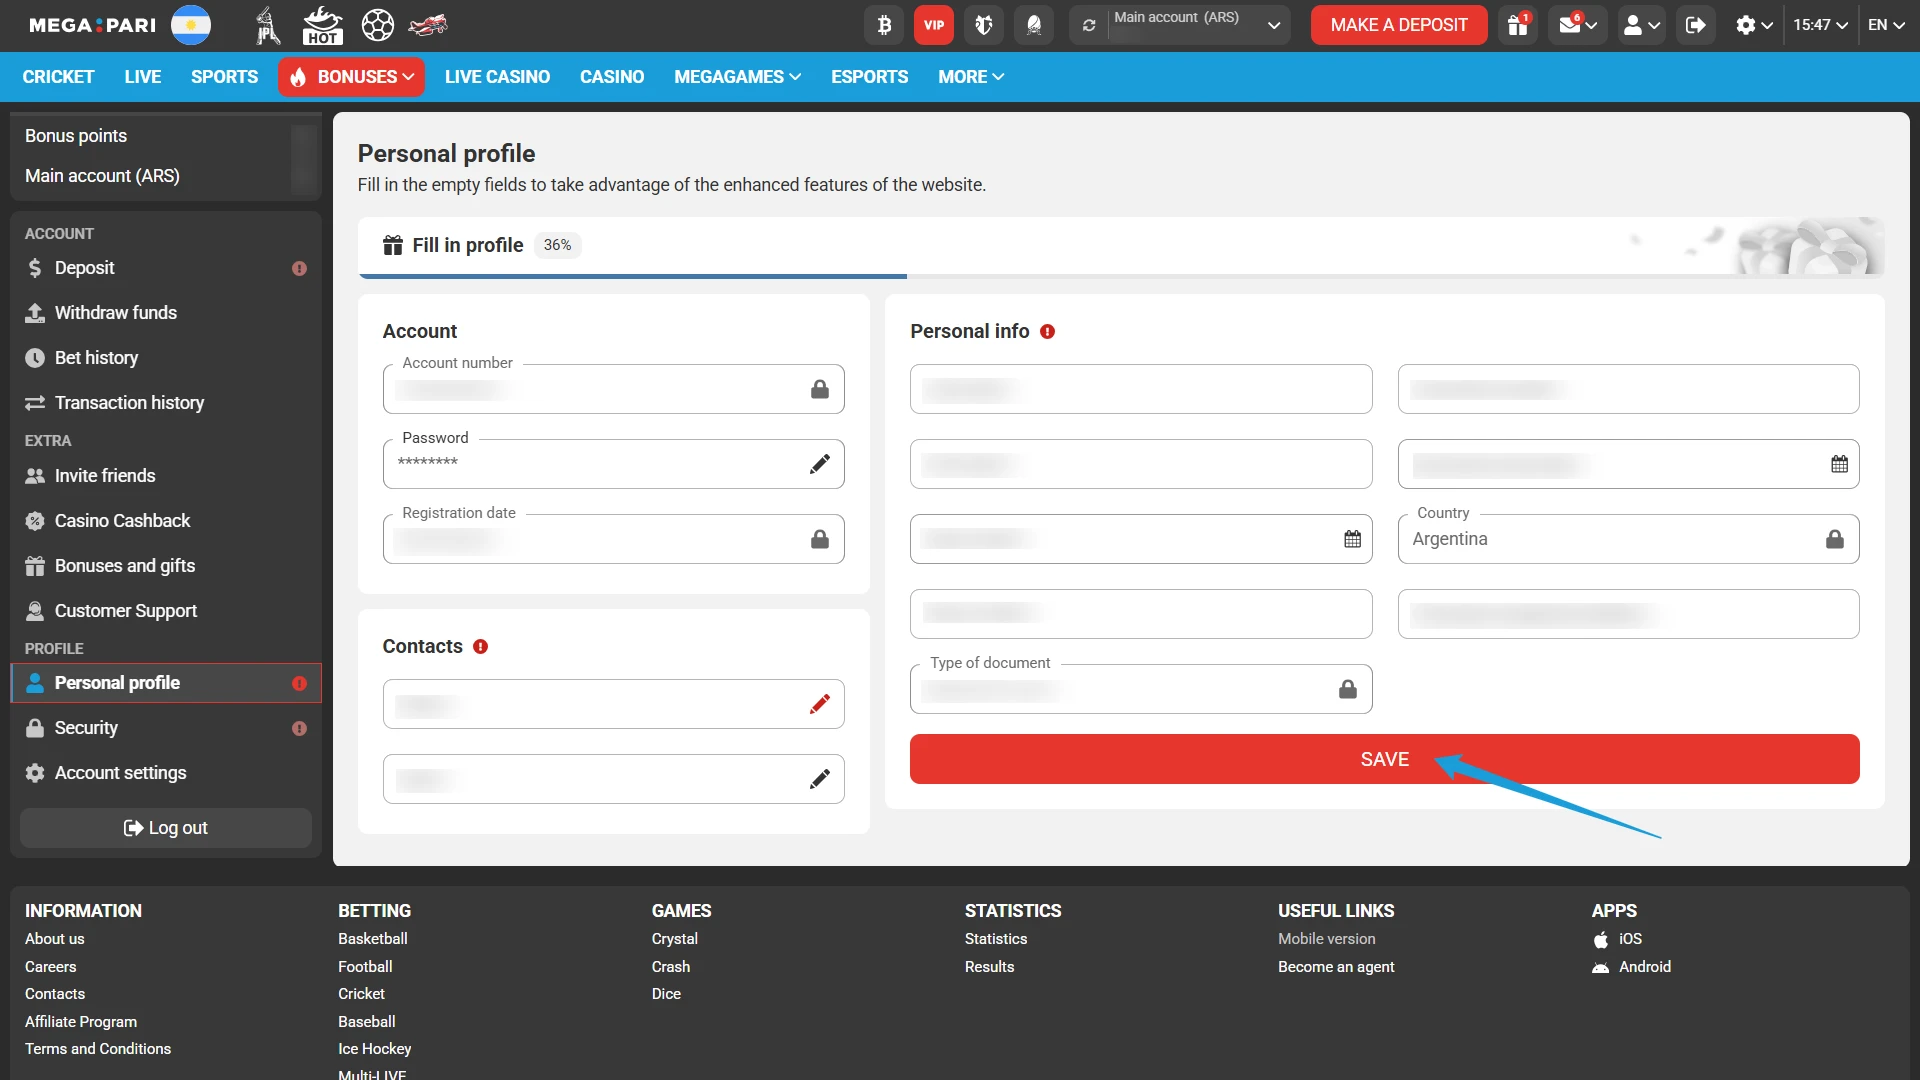The image size is (1920, 1080).
Task: Open Account settings in sidebar
Action: (166, 773)
